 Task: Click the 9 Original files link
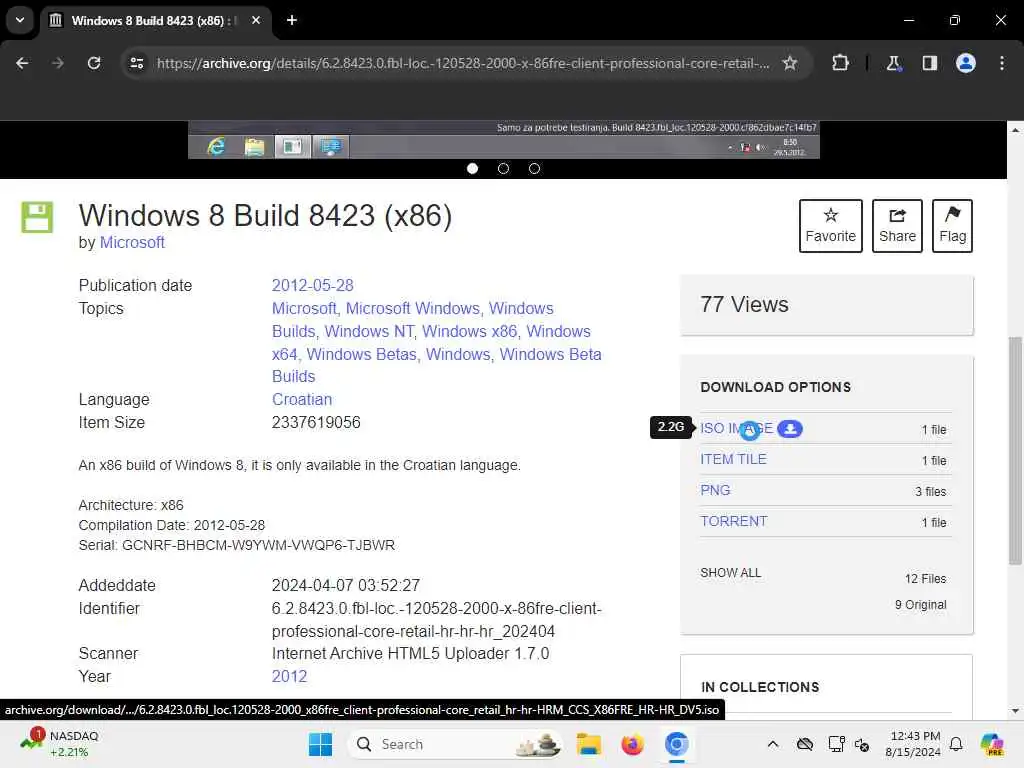(920, 605)
